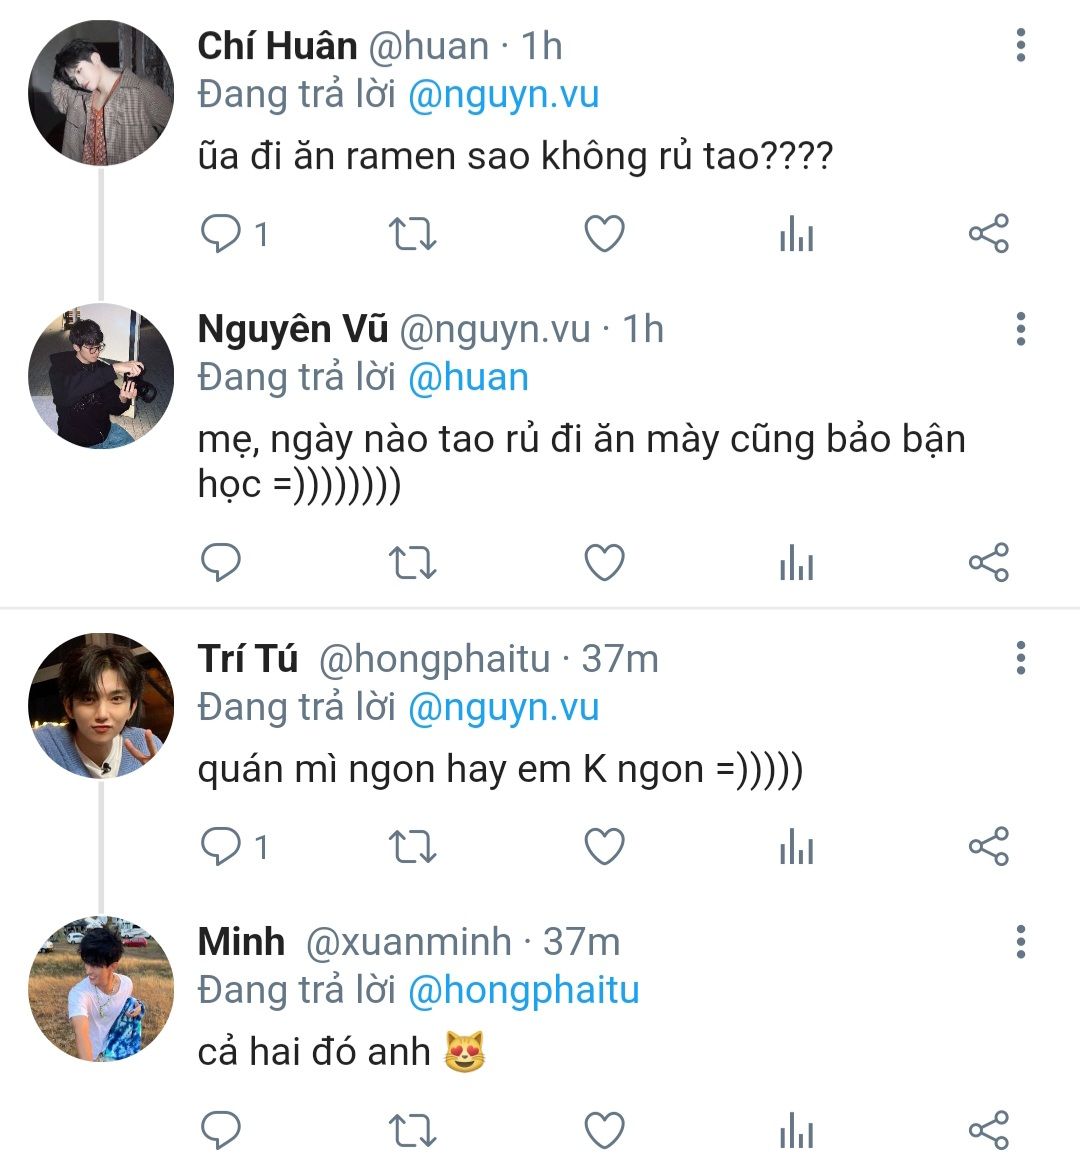Open more options on Nguyên Vũ's tweet

1020,329
